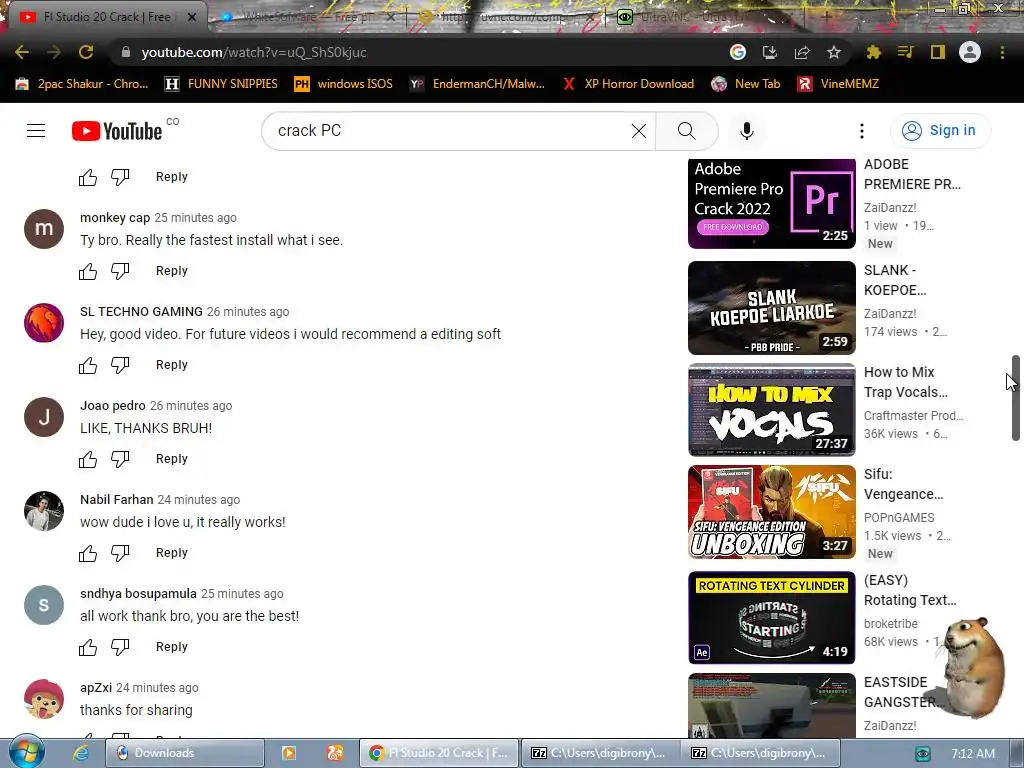Click the browser forward arrow
This screenshot has height=768, width=1024.
point(54,52)
